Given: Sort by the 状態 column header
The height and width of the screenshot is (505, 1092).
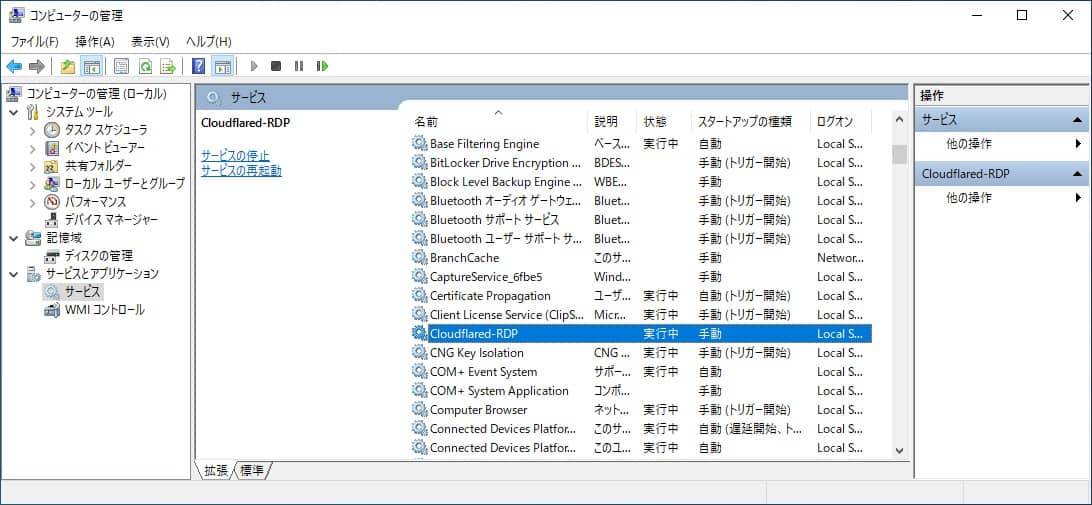Looking at the screenshot, I should click(664, 121).
